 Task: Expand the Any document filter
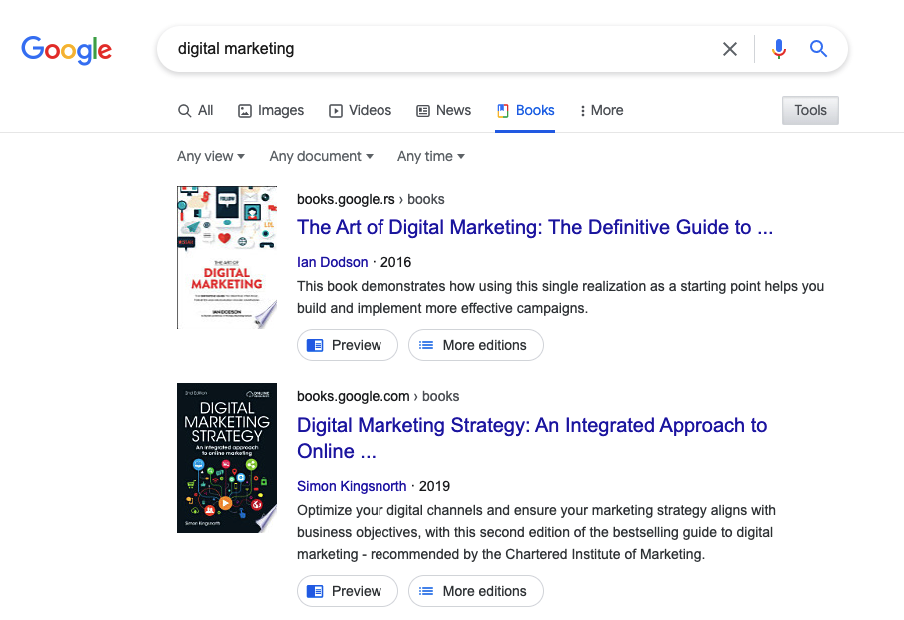[321, 156]
